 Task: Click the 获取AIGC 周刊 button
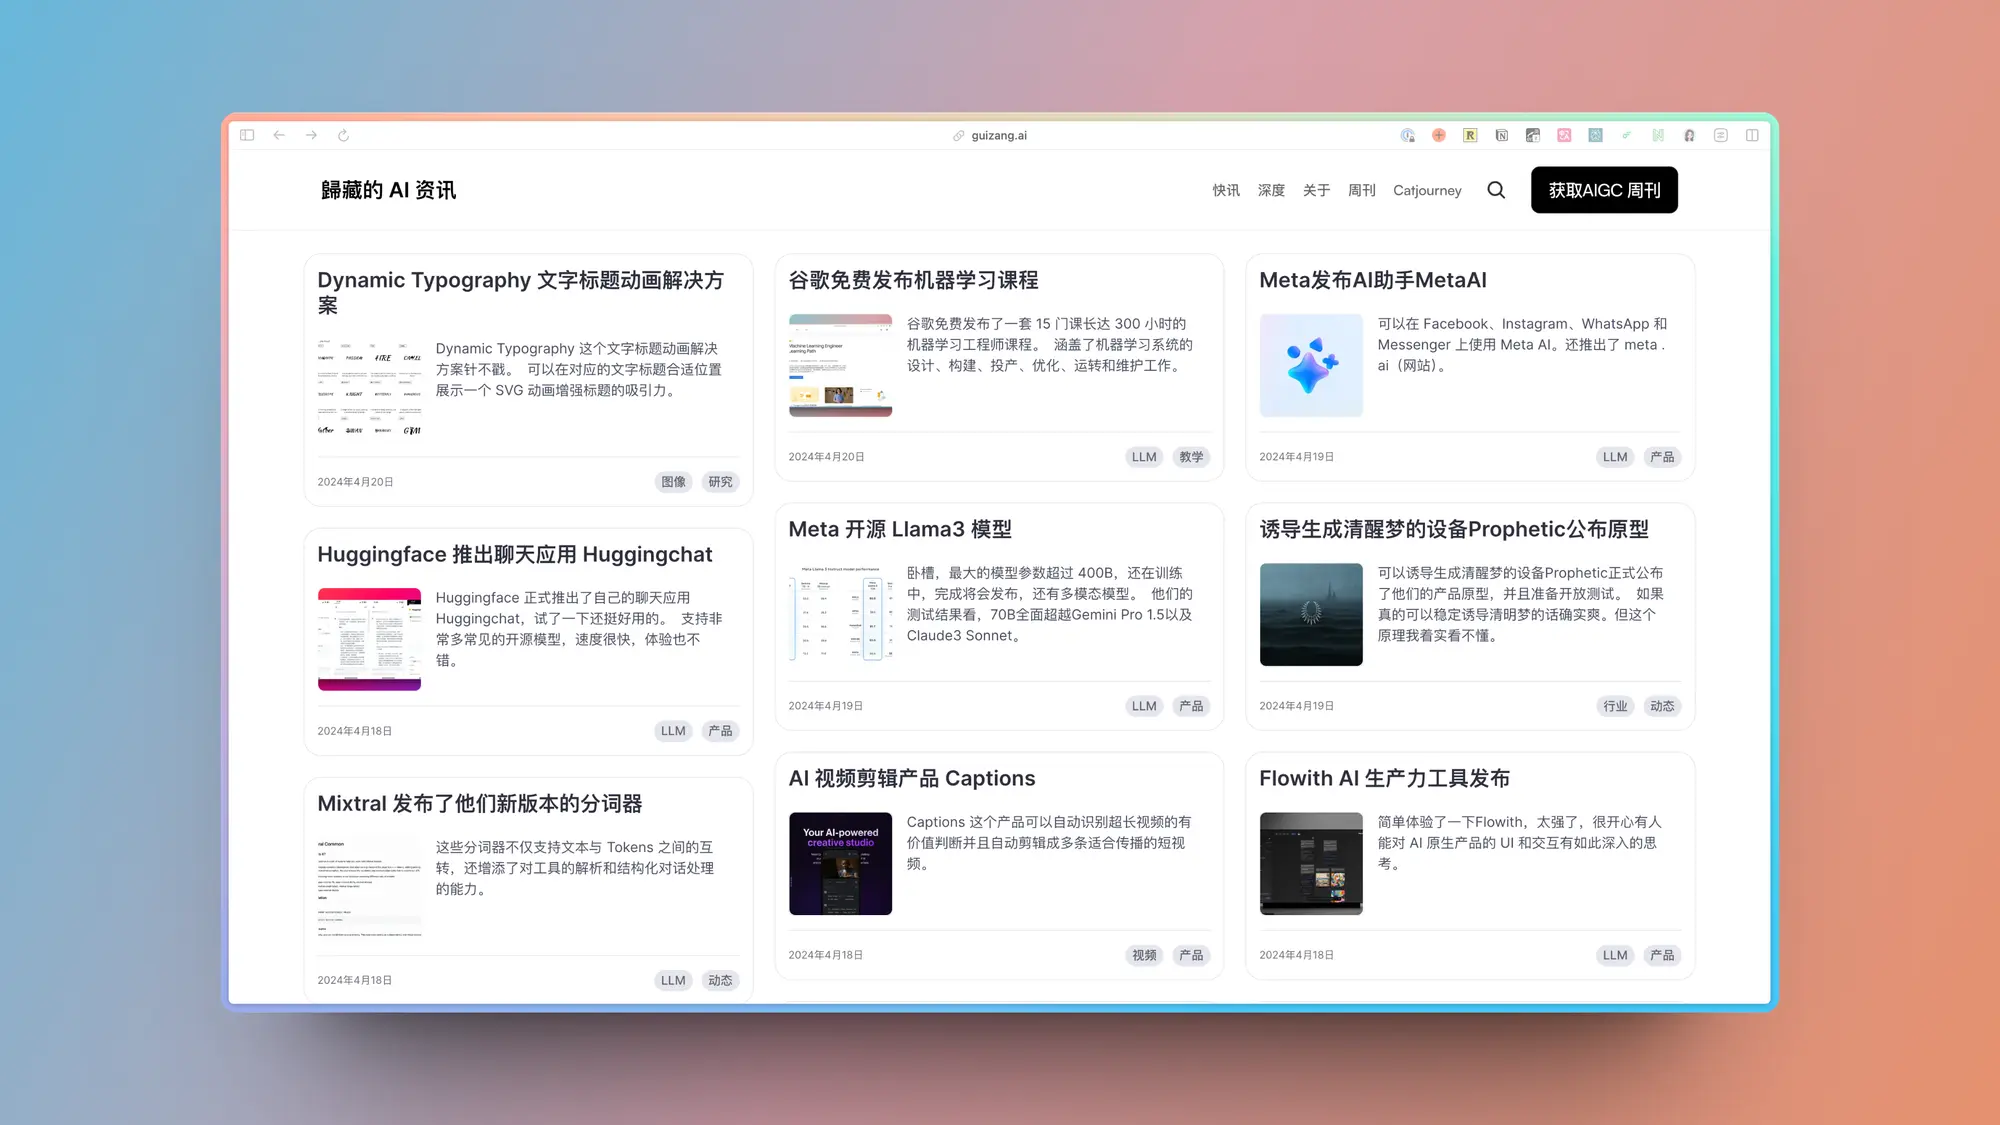1604,190
